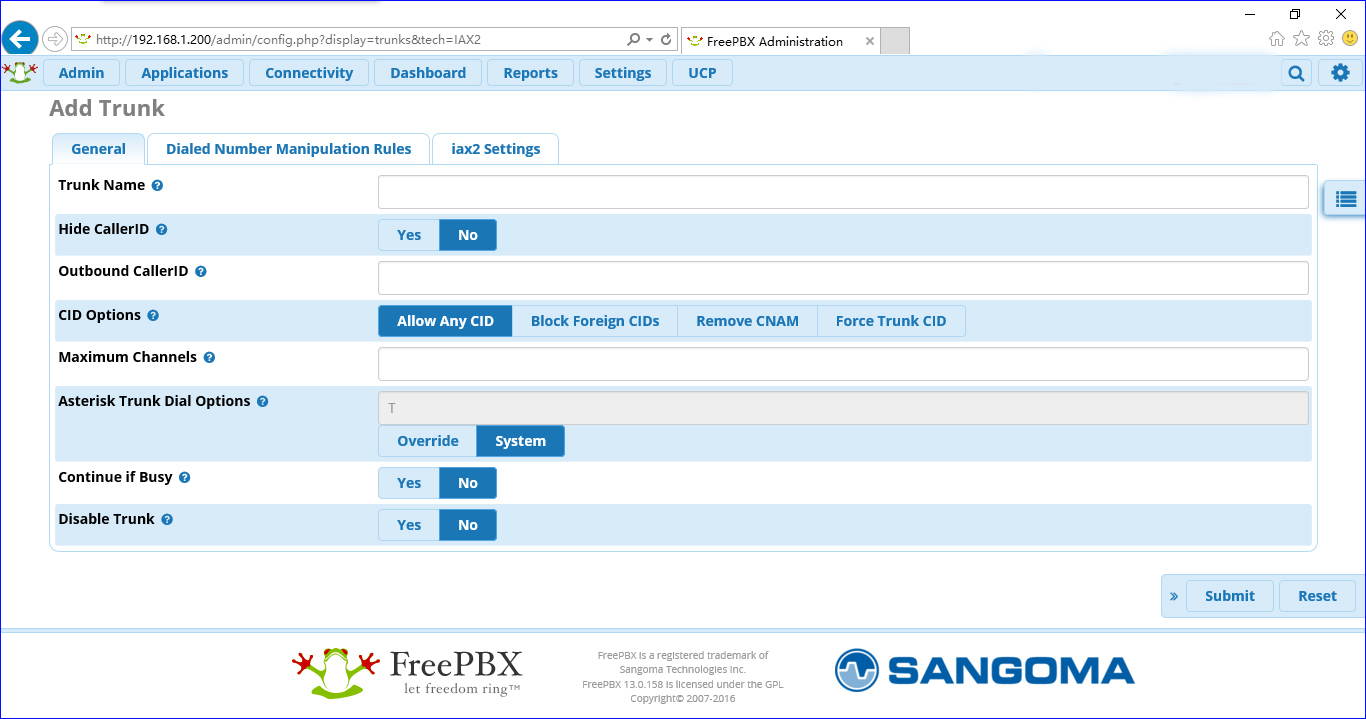
Task: Switch to the iax2 Settings tab
Action: pos(495,148)
